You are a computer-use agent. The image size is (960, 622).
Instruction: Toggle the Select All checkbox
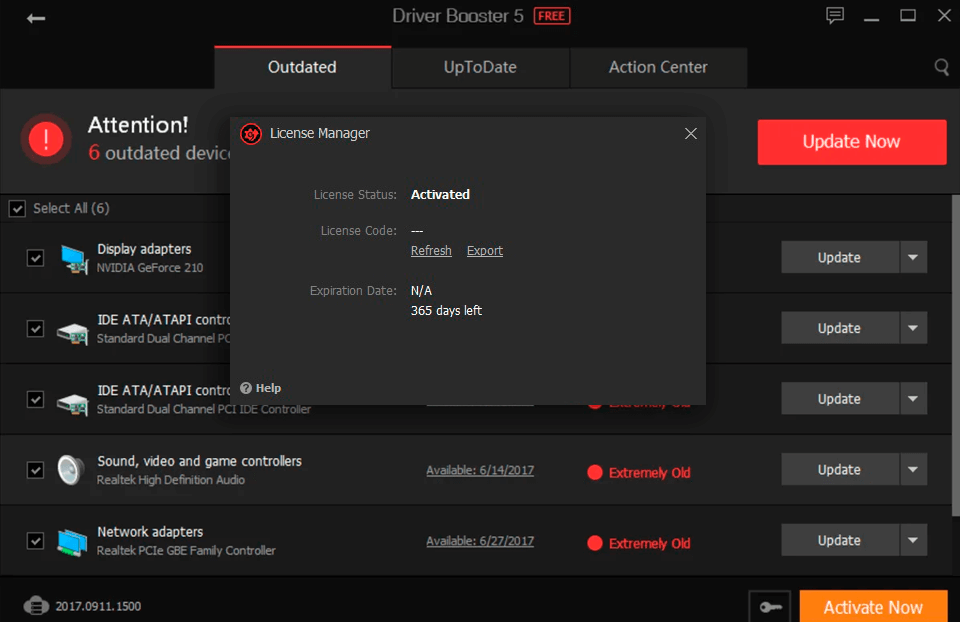pos(17,209)
